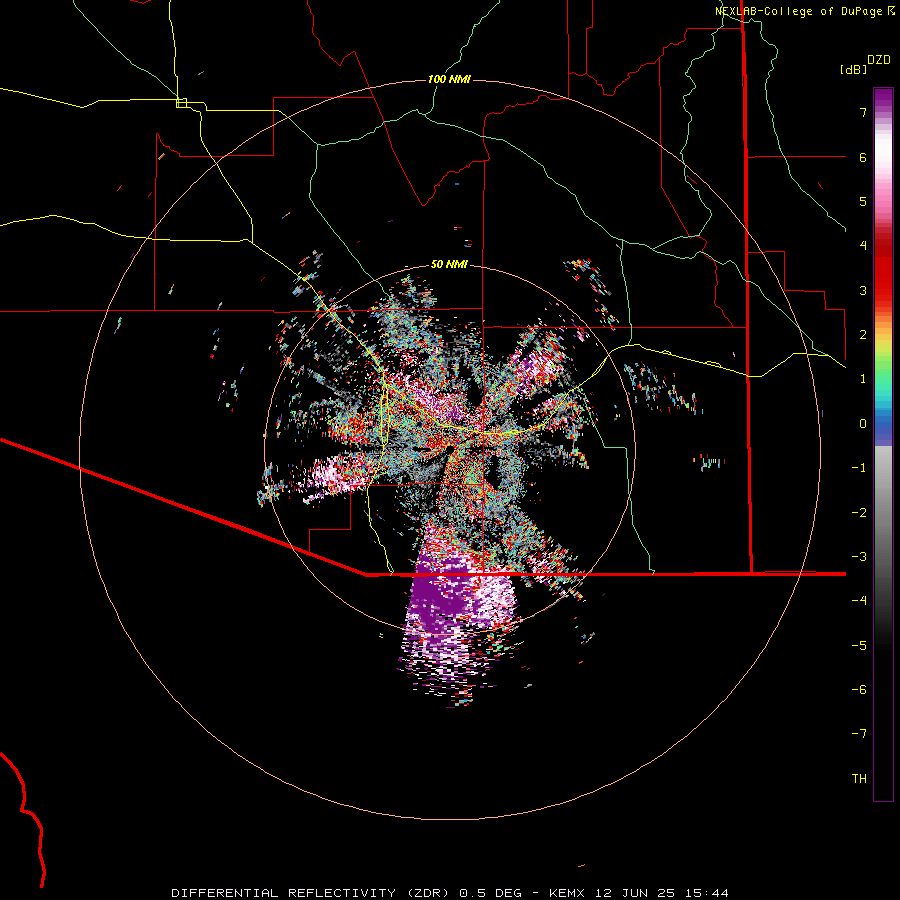The width and height of the screenshot is (900, 900).
Task: Click the 4 value on the legend
Action: (x=863, y=246)
